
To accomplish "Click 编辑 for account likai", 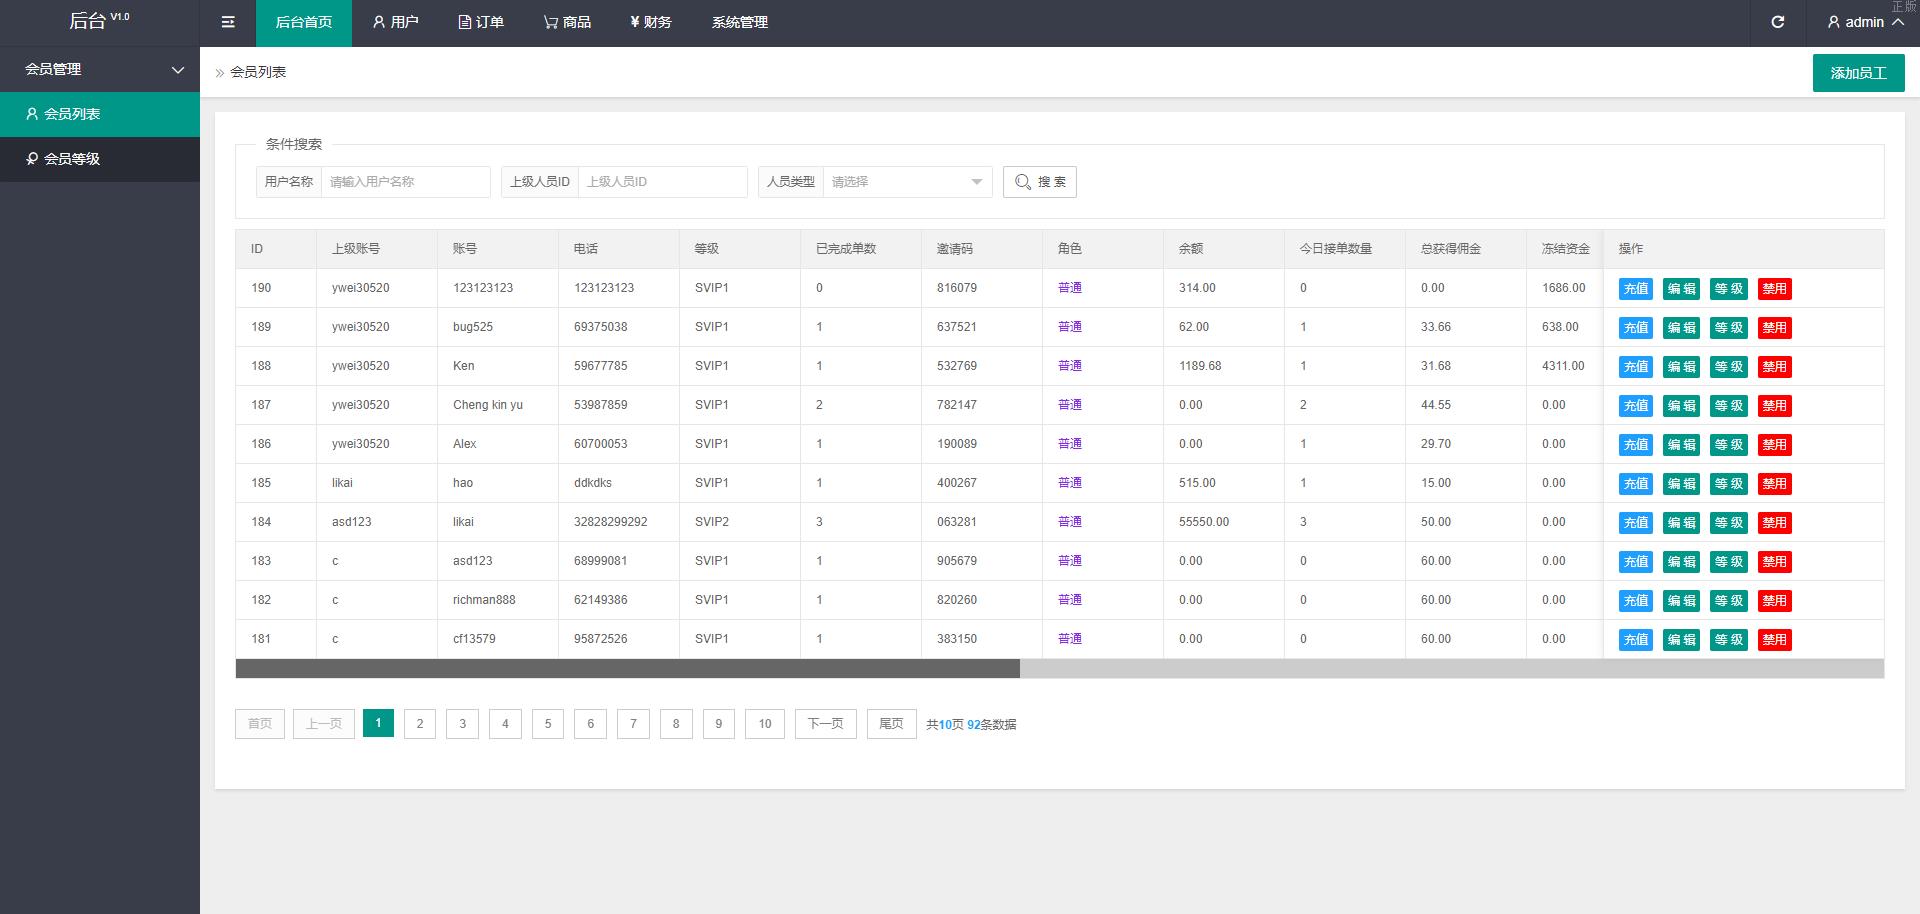I will (x=1681, y=523).
